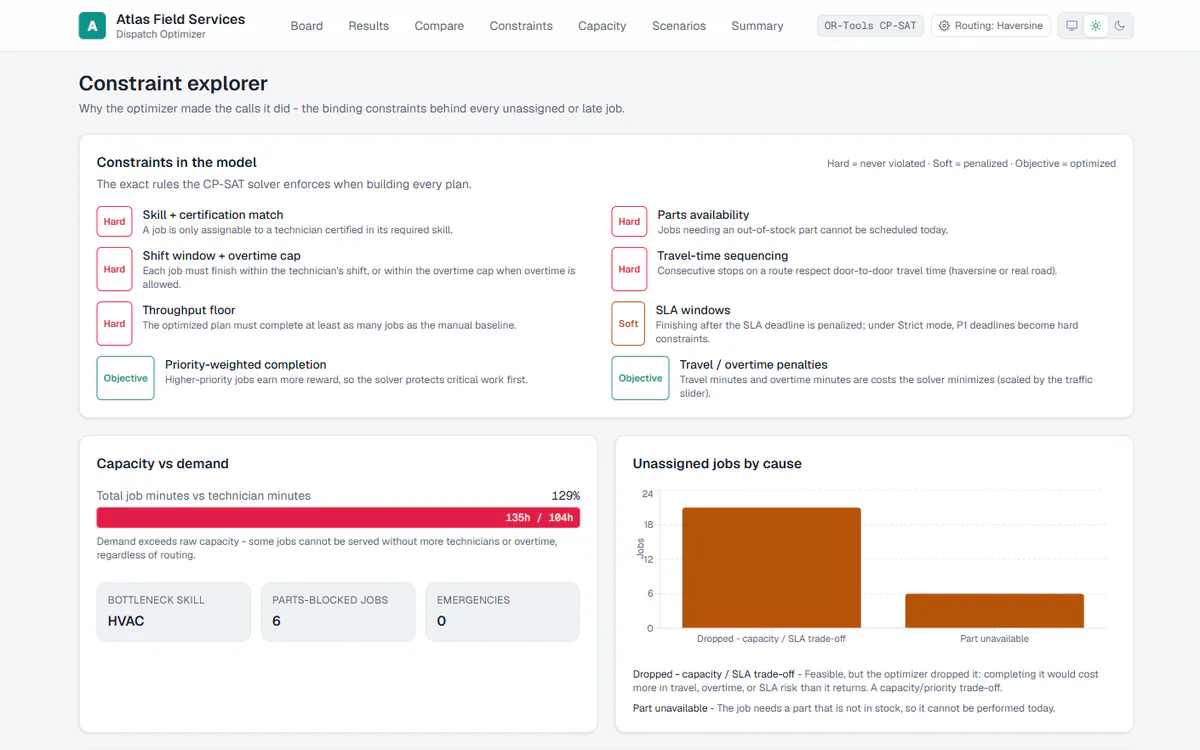Viewport: 1200px width, 750px height.
Task: Open the Capacity tab
Action: point(602,26)
